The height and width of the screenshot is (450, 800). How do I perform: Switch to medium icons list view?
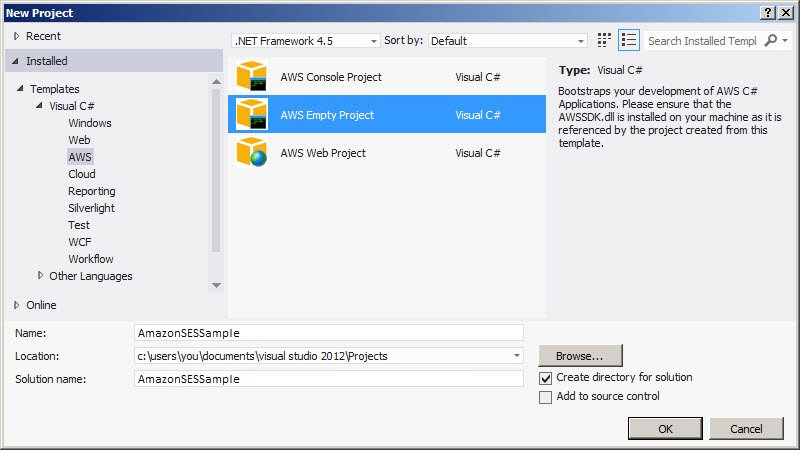(x=629, y=40)
